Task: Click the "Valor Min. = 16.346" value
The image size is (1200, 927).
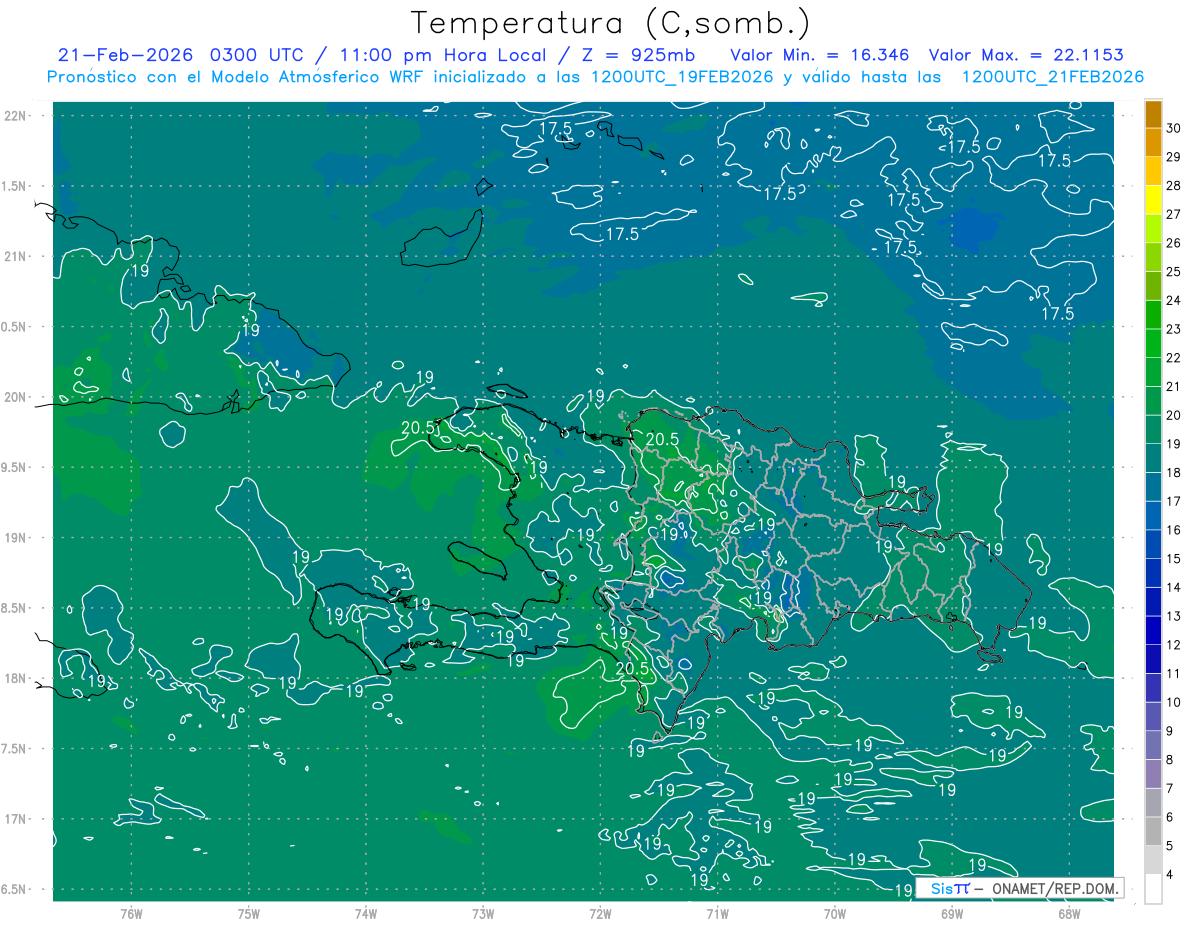Action: 820,55
